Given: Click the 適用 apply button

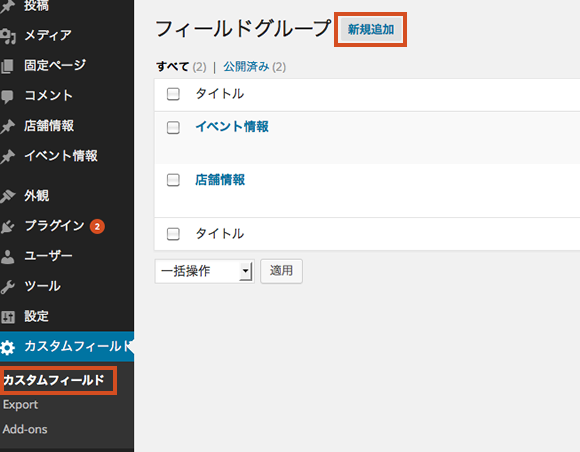Looking at the screenshot, I should (x=281, y=271).
